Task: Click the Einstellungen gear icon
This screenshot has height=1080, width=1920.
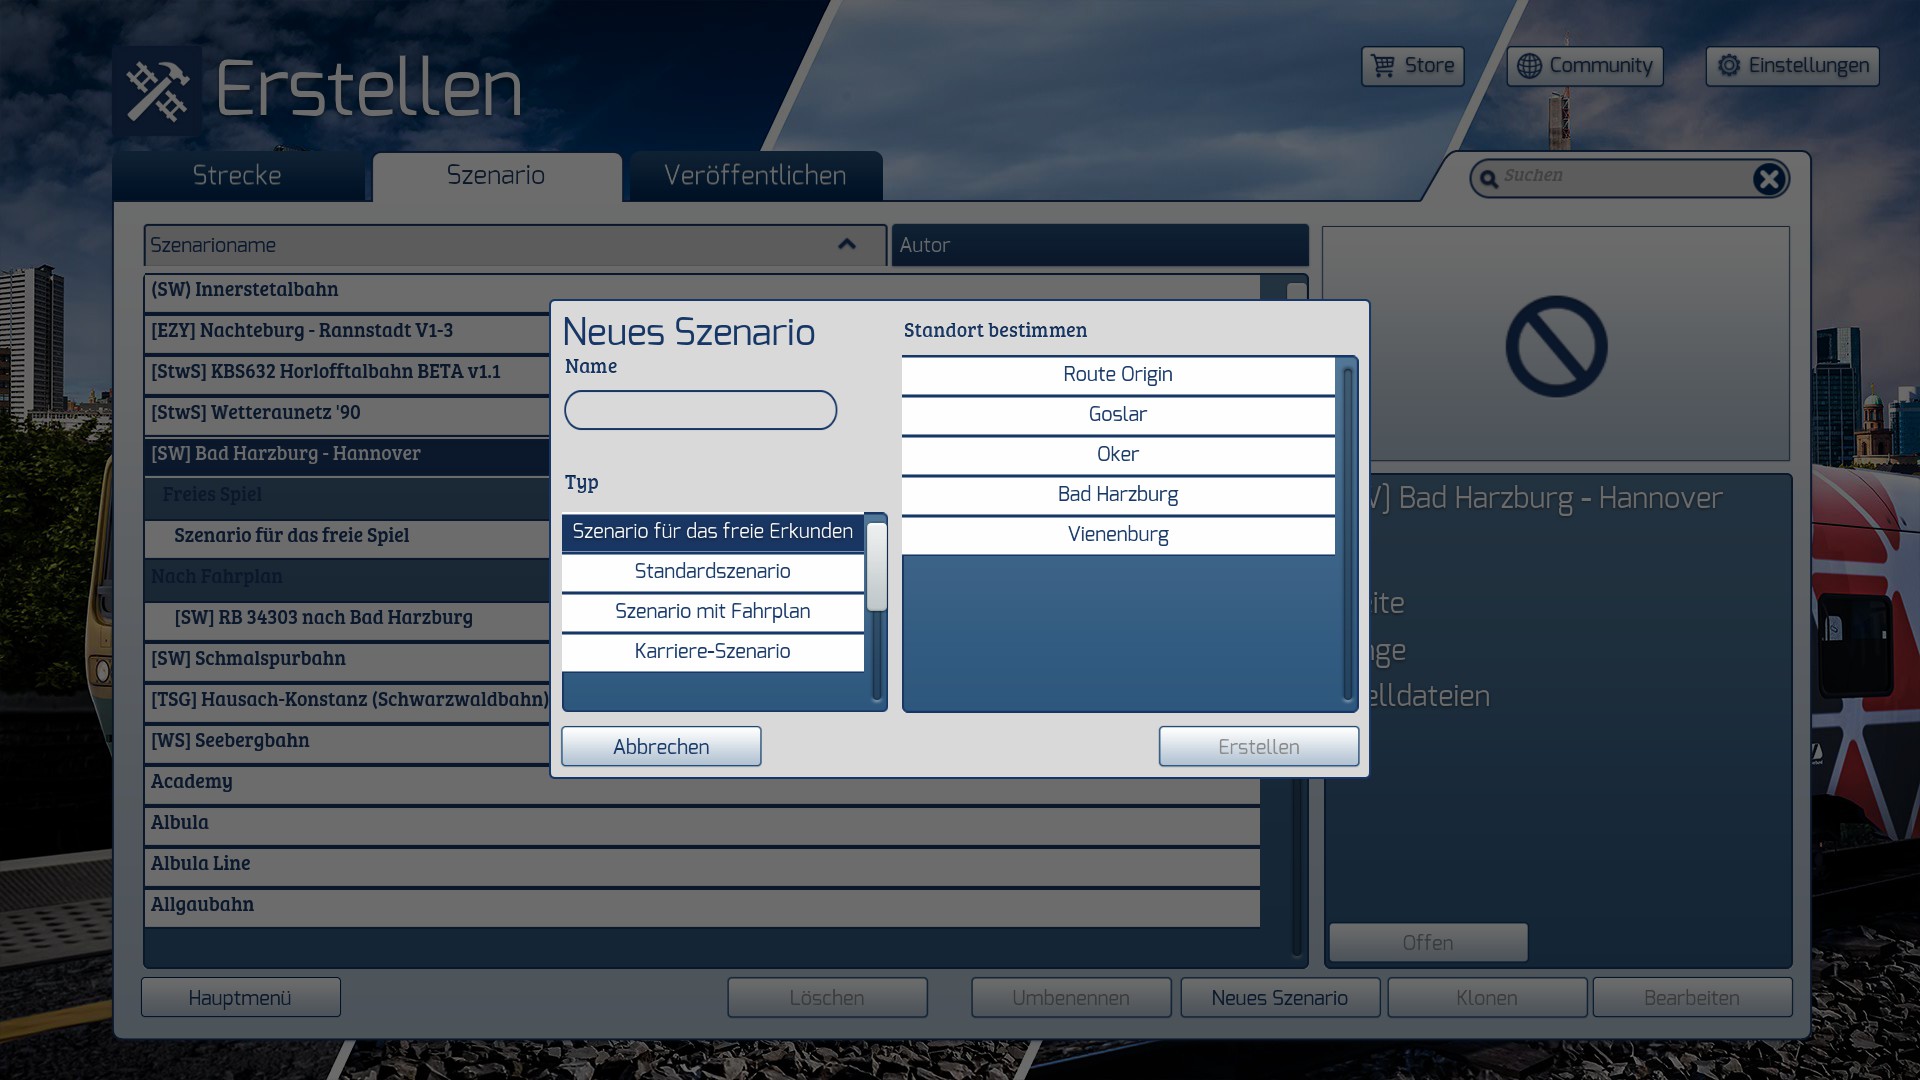Action: pyautogui.click(x=1728, y=66)
